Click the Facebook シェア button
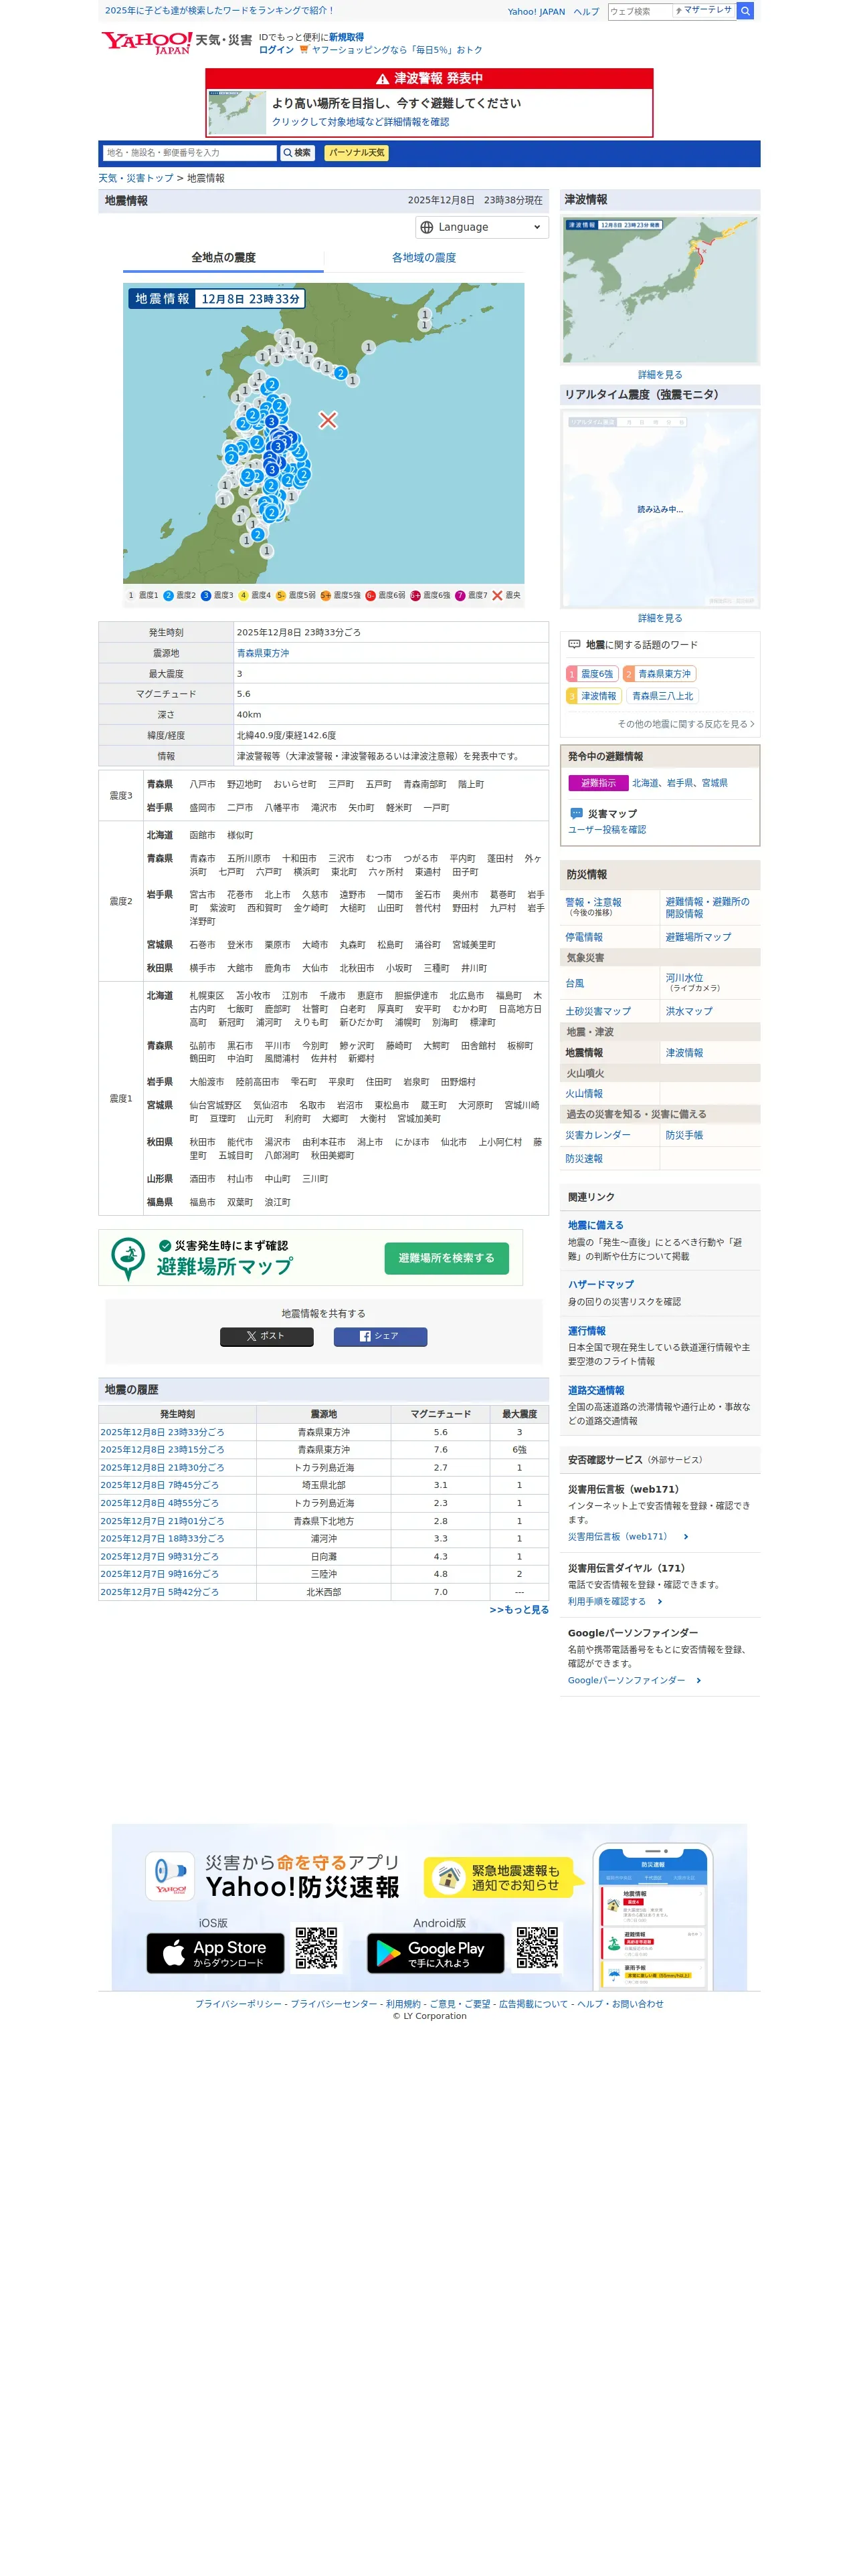 pyautogui.click(x=380, y=1336)
